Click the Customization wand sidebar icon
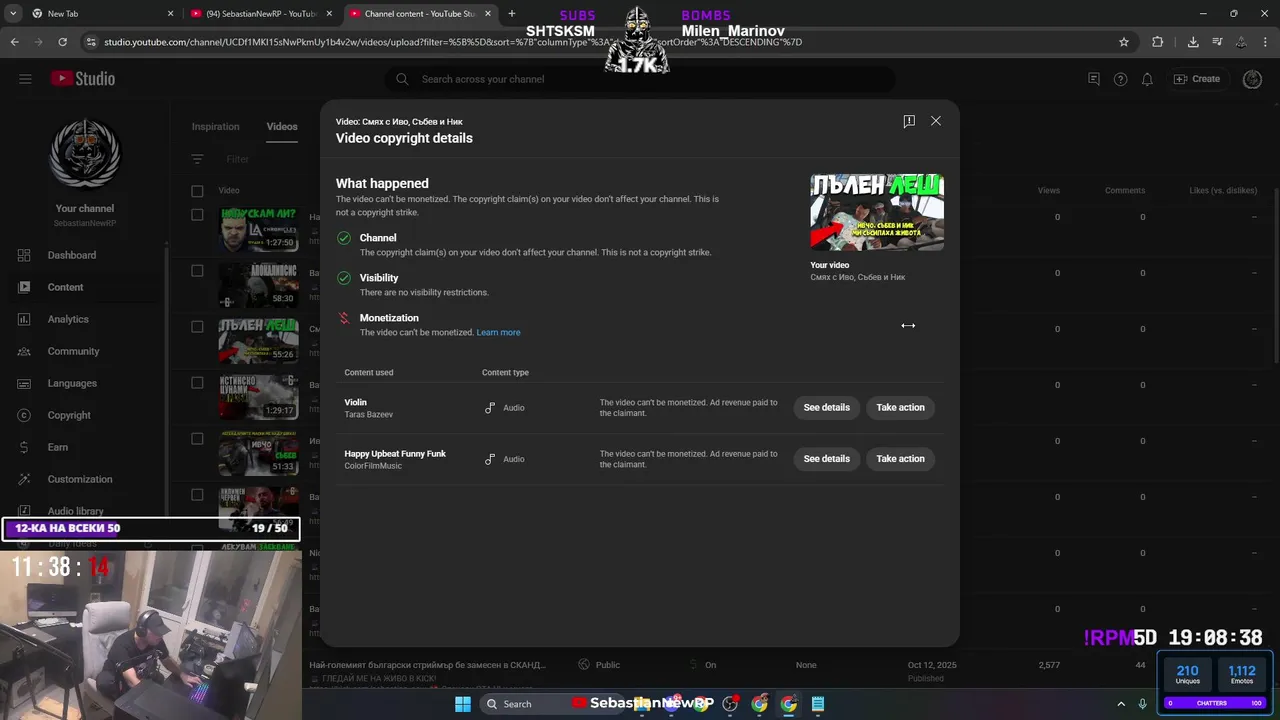The image size is (1280, 720). click(x=24, y=479)
